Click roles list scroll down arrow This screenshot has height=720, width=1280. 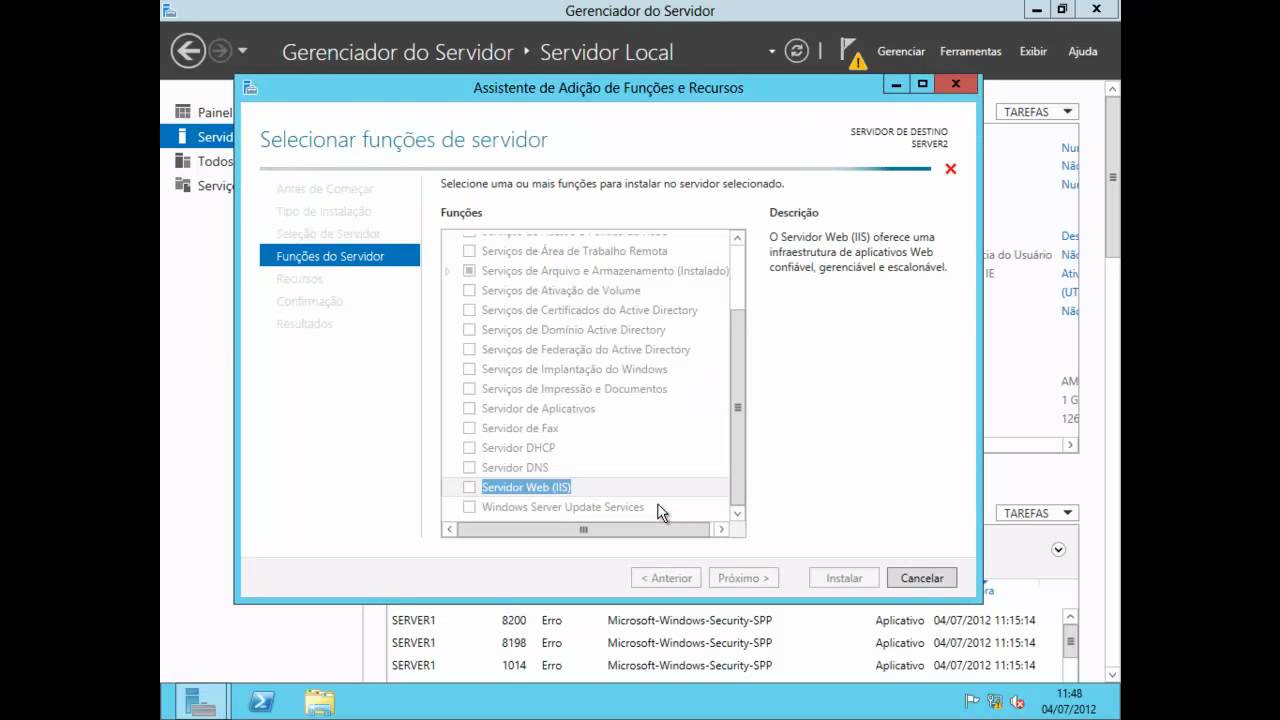[x=738, y=513]
